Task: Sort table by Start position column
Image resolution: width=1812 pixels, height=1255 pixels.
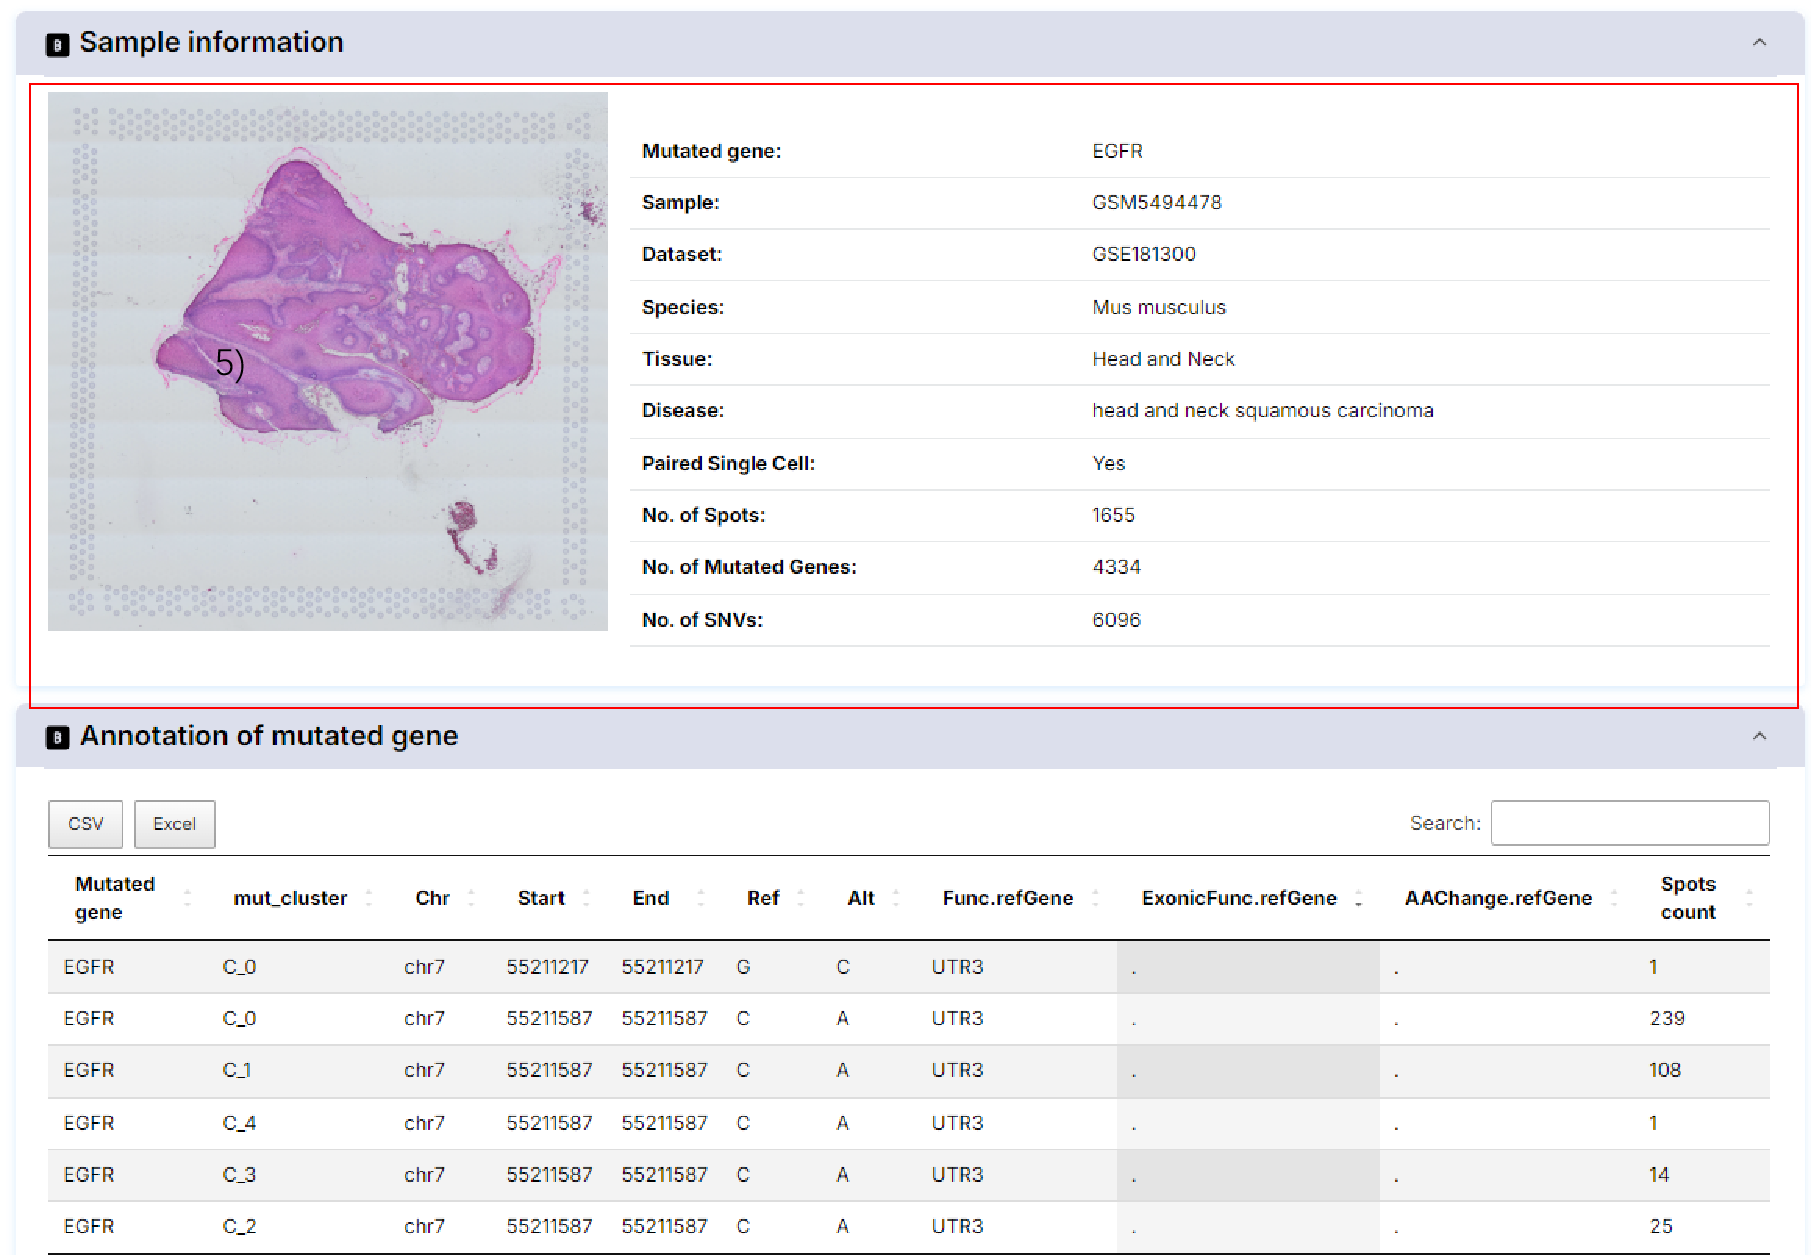Action: [541, 898]
